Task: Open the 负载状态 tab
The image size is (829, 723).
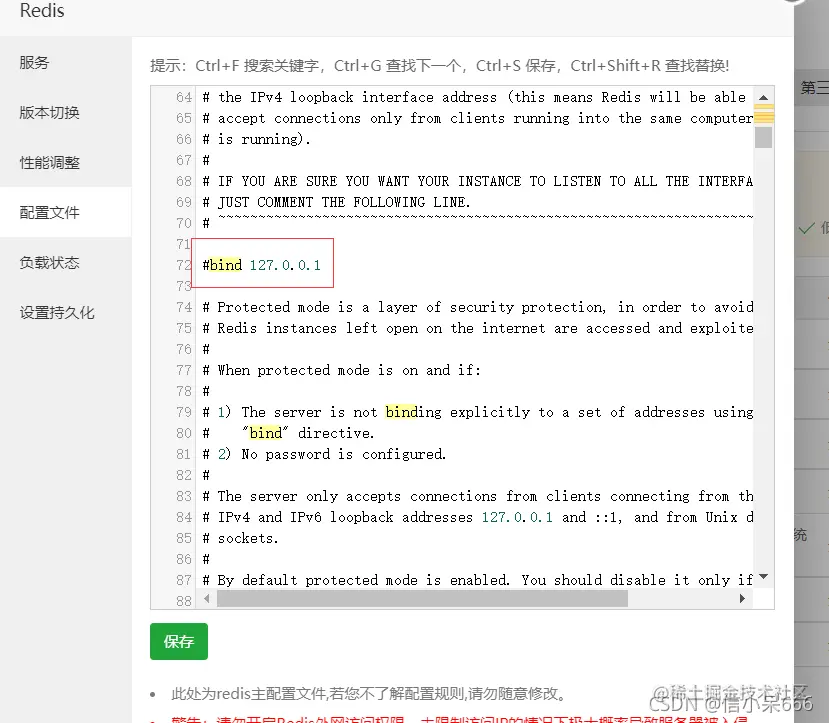Action: point(49,263)
